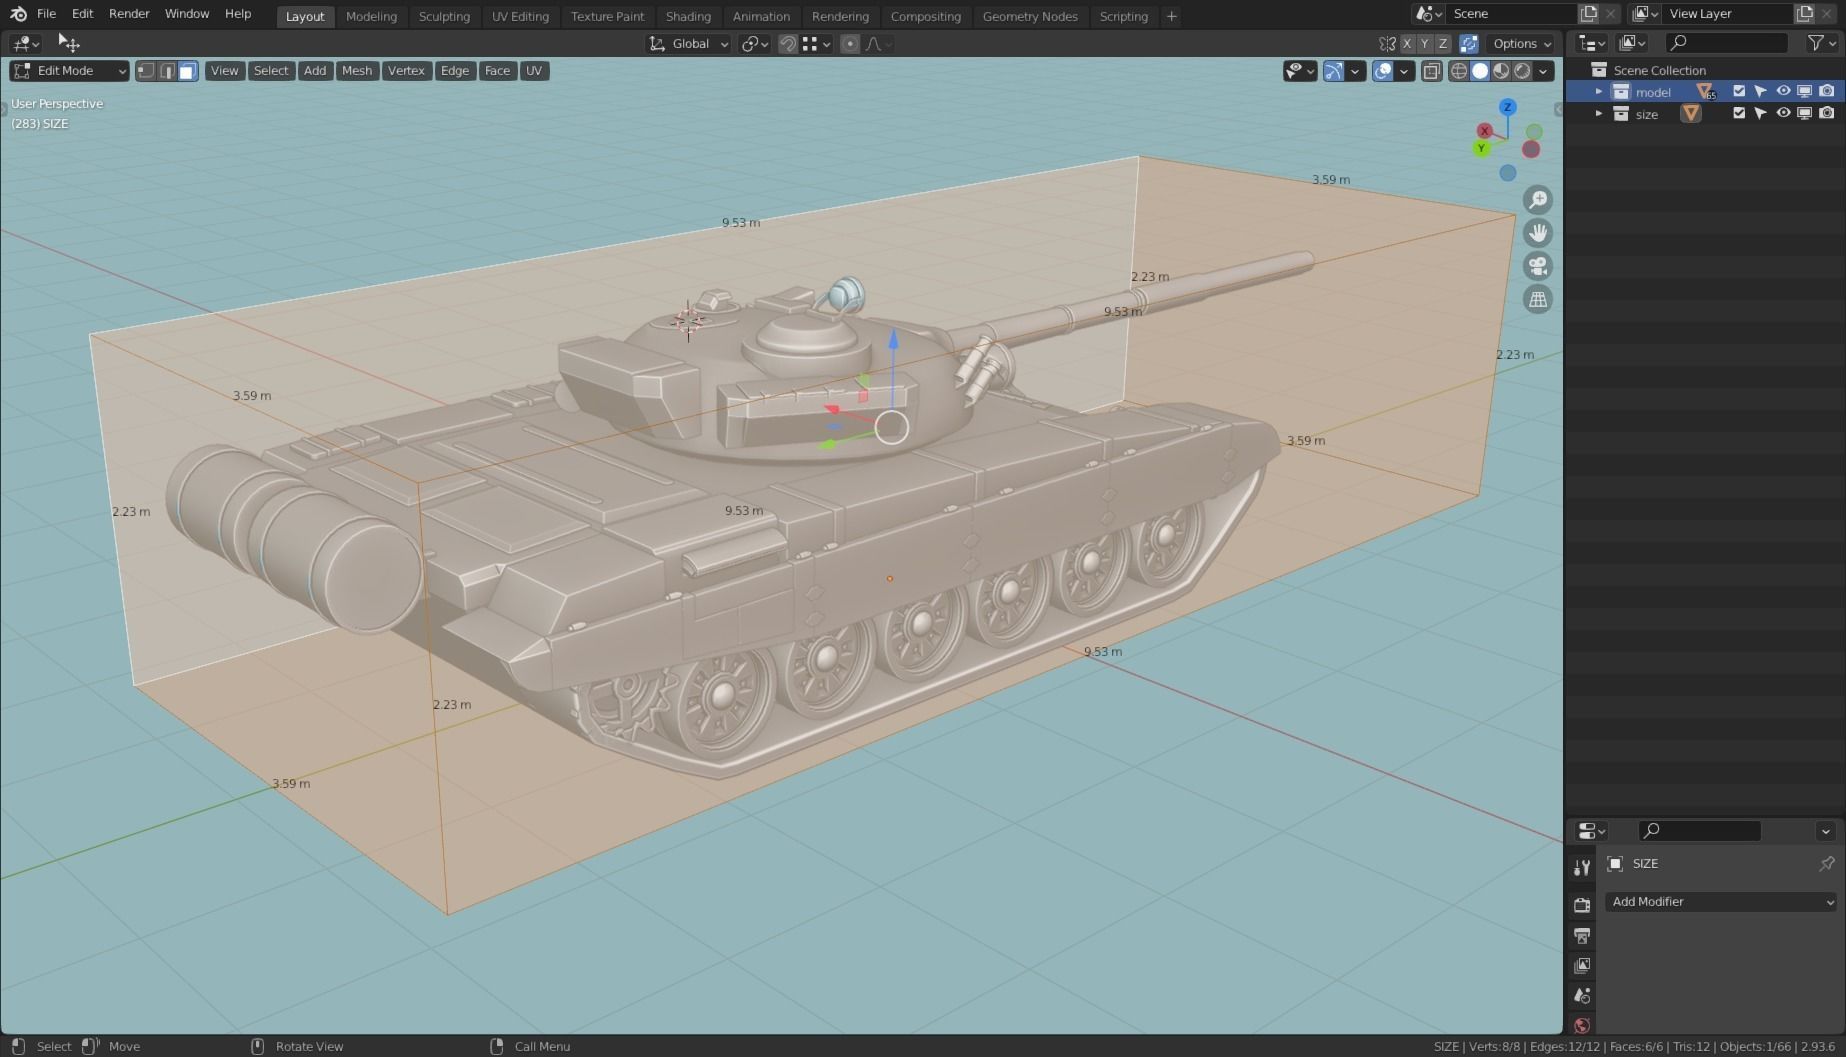
Task: Select face select mode icon
Action: (x=187, y=71)
